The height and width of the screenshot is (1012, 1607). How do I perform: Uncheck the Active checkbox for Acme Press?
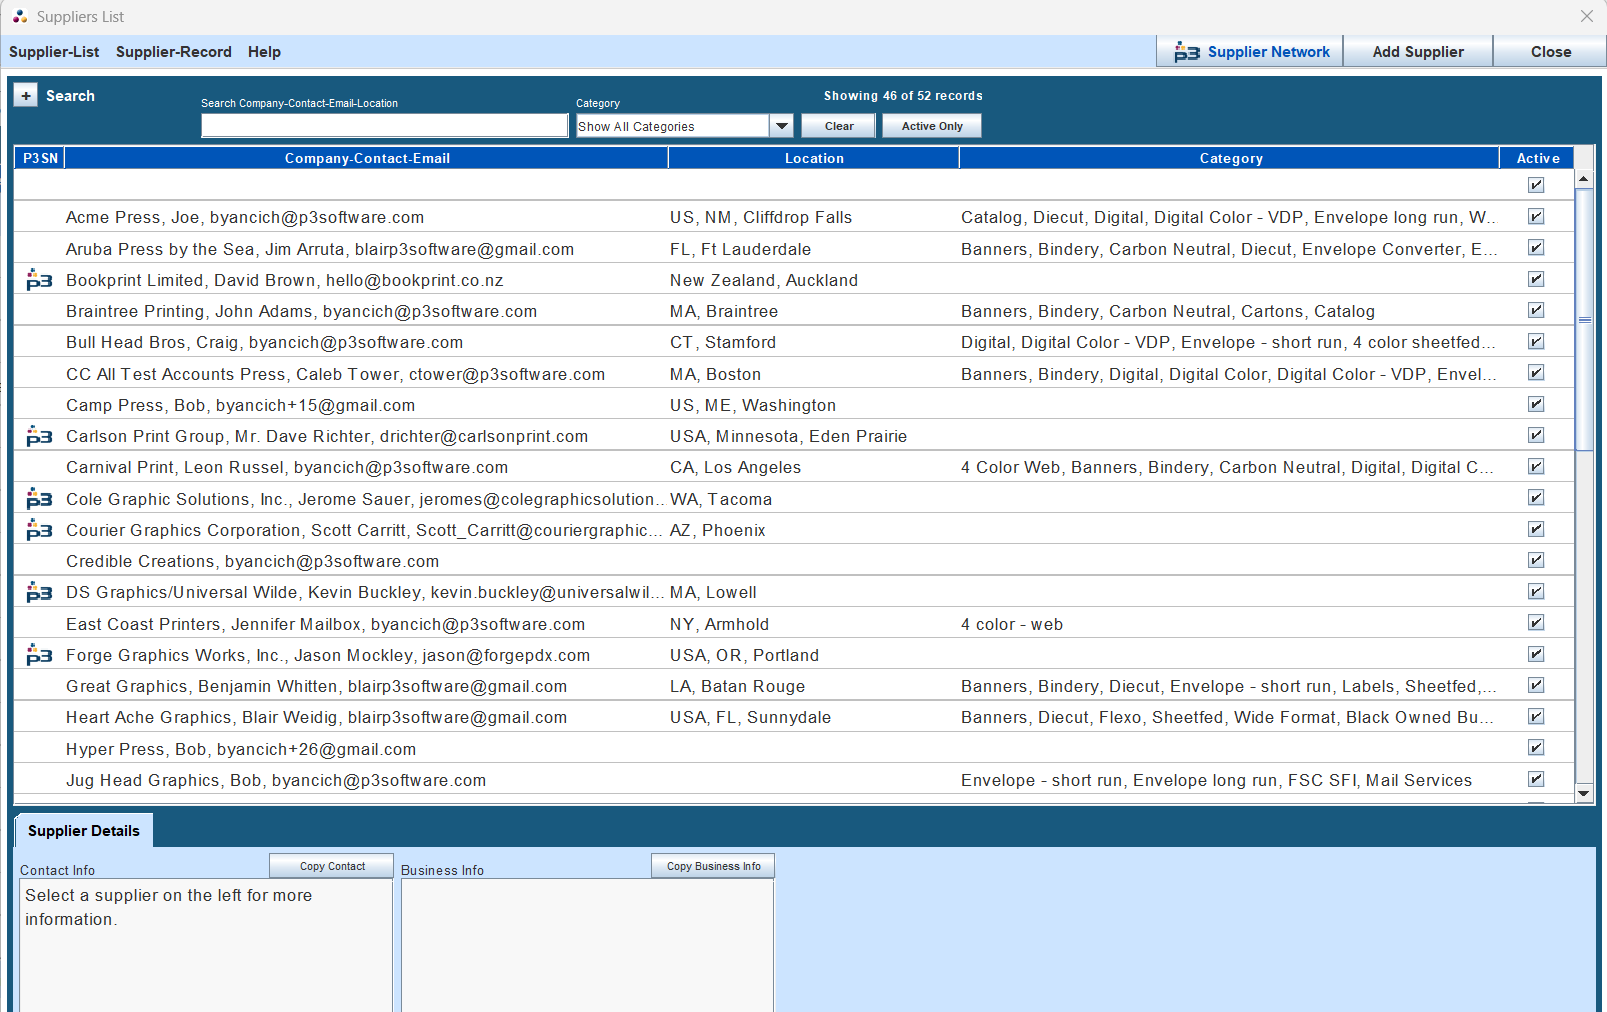click(x=1536, y=216)
